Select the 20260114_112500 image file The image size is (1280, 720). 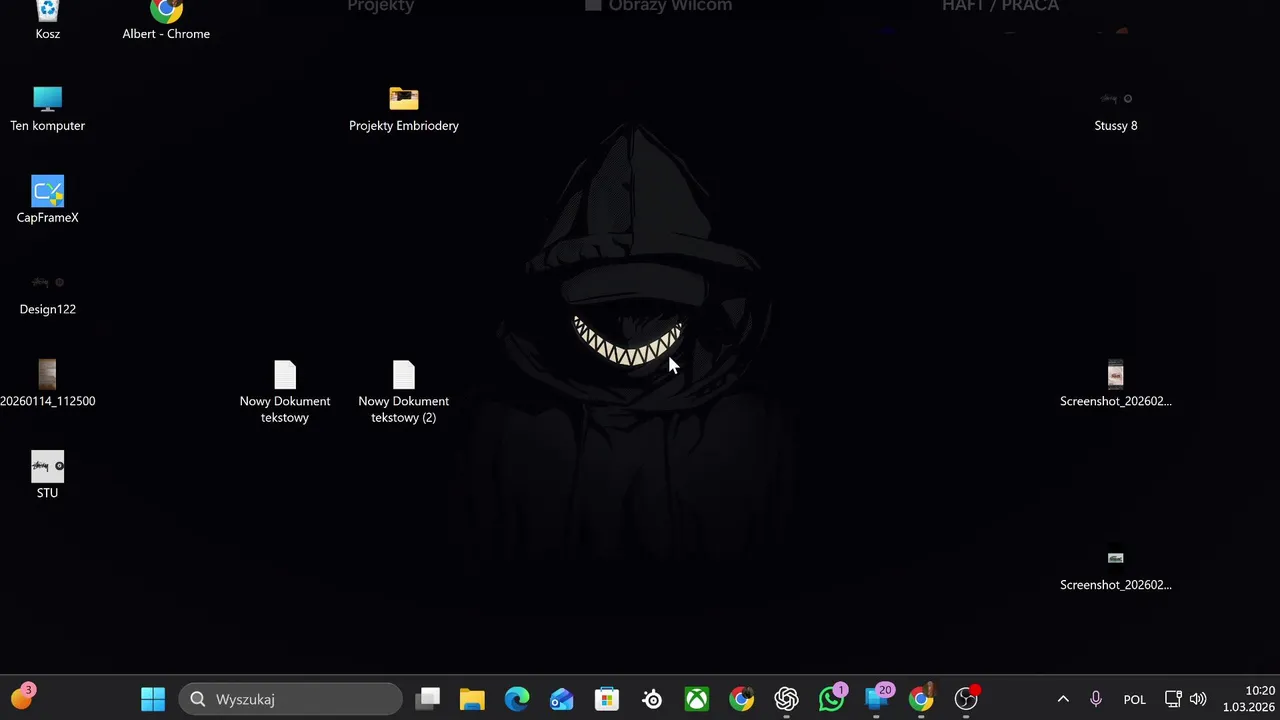(47, 384)
